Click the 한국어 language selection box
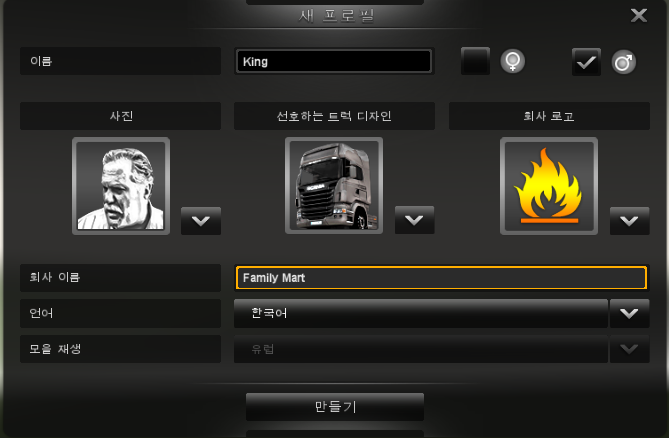The image size is (669, 438). tap(421, 313)
